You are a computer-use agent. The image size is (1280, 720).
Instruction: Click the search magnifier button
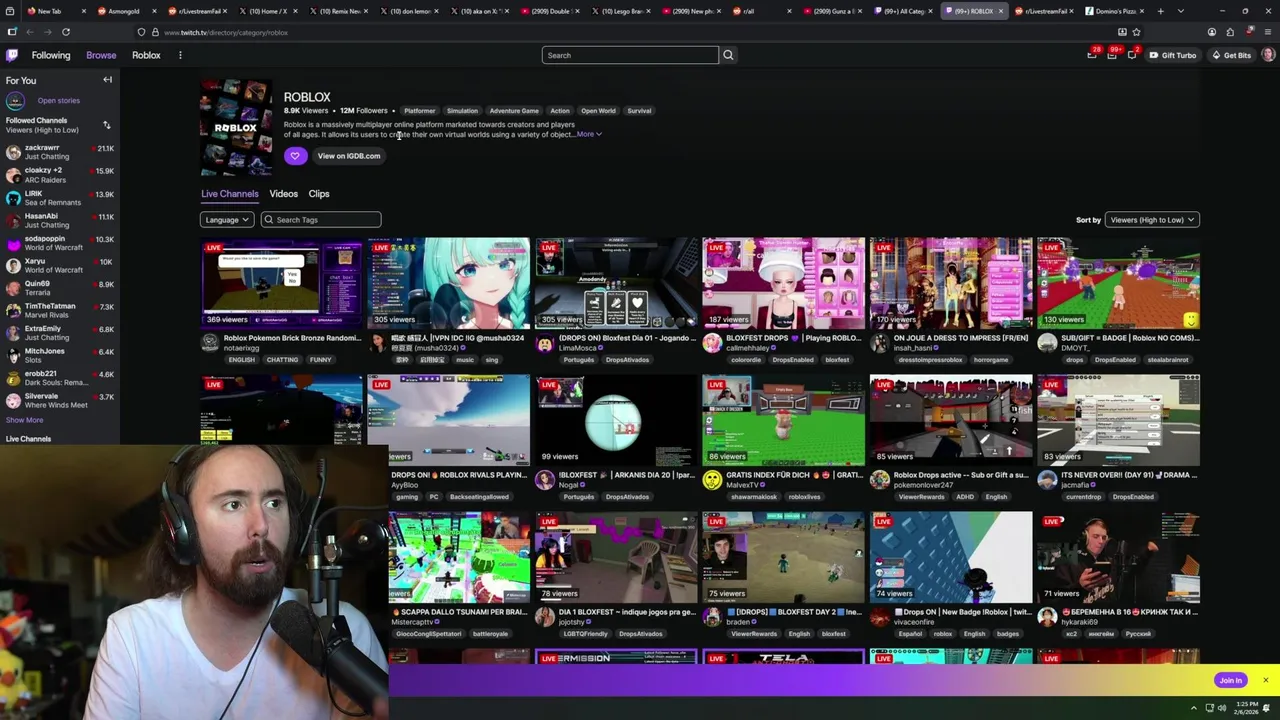click(728, 55)
